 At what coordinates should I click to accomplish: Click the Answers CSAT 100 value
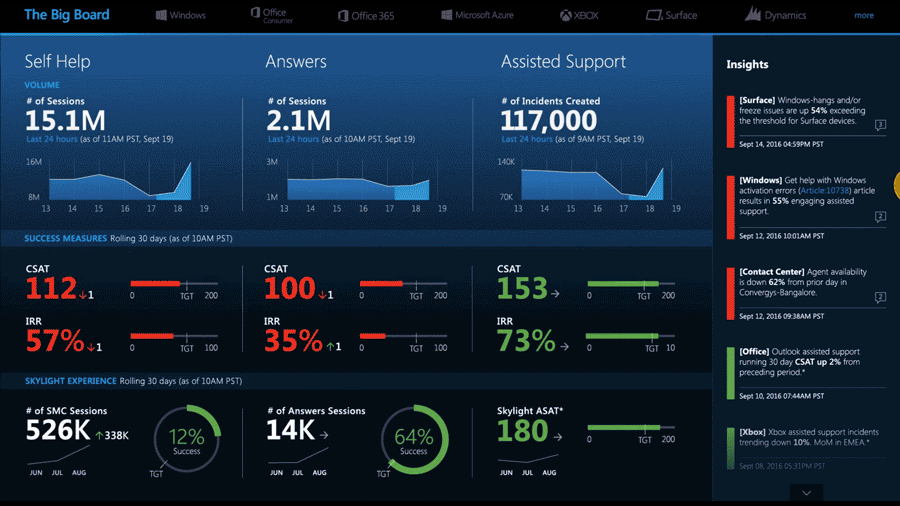(290, 288)
